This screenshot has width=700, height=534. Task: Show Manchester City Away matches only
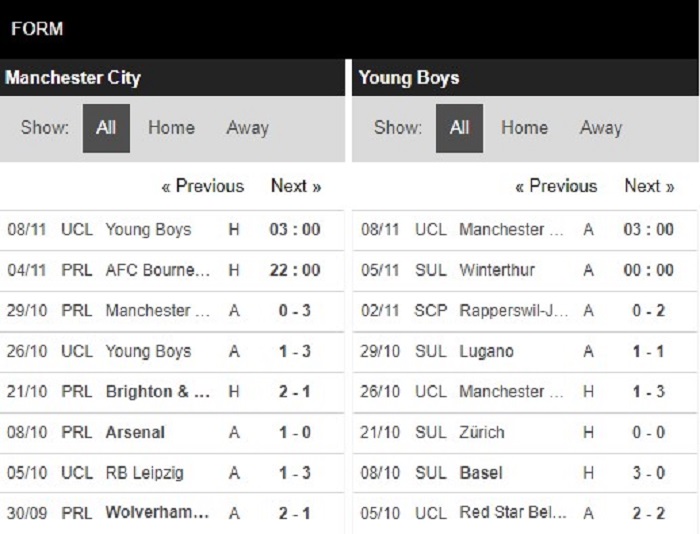(247, 128)
